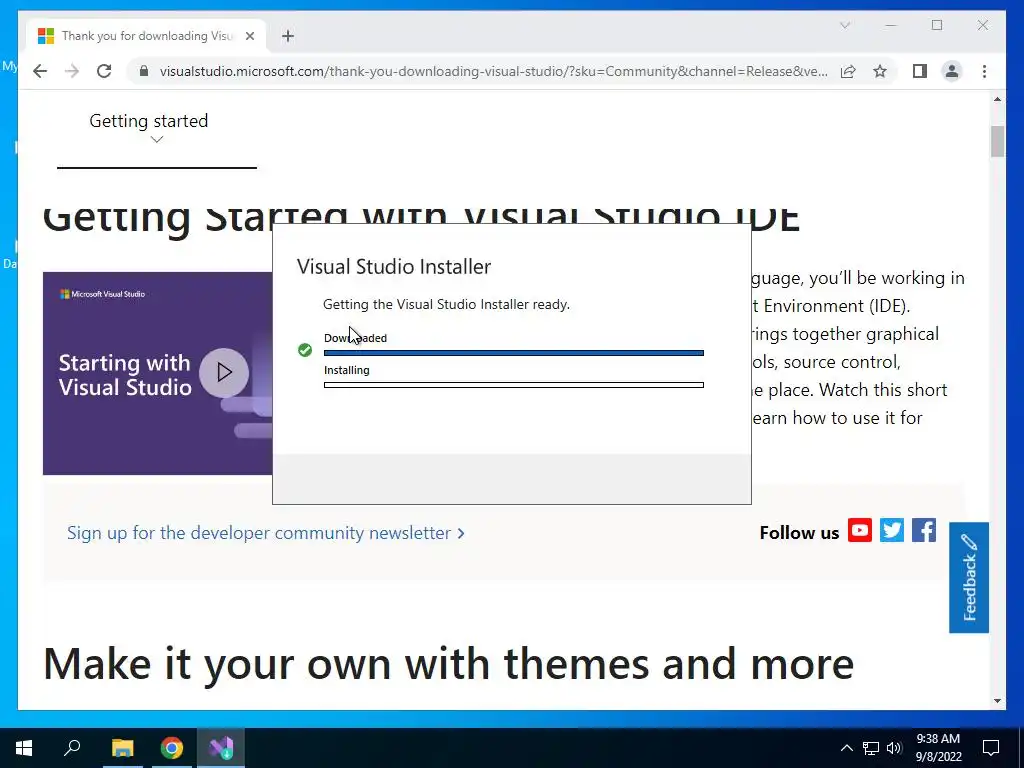Click the address bar URL
Image resolution: width=1024 pixels, height=768 pixels.
(x=493, y=71)
